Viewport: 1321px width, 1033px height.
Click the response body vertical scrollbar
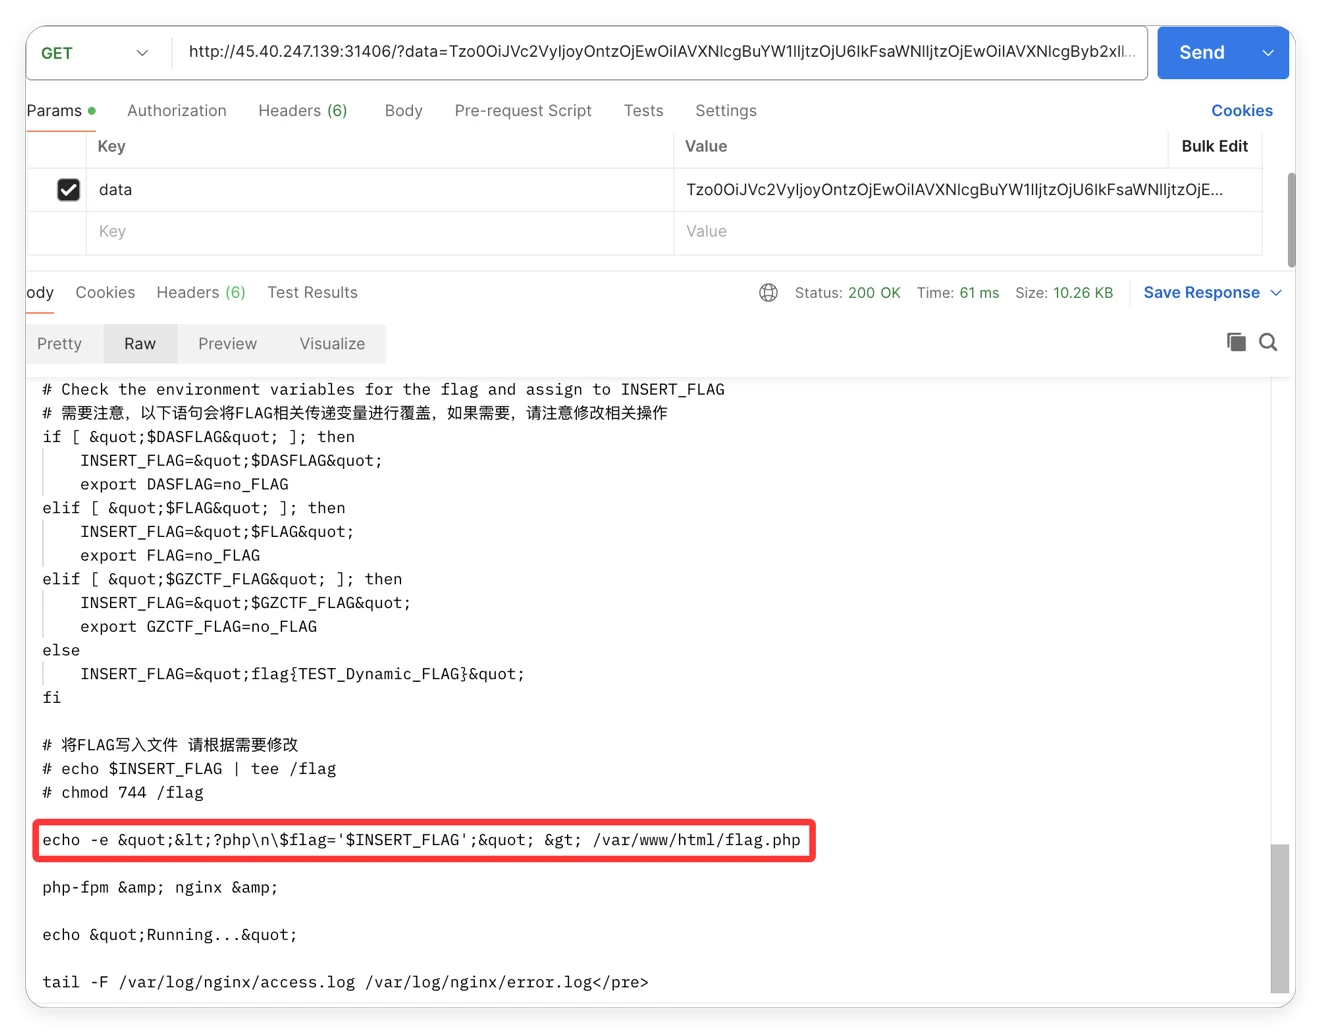(1279, 915)
